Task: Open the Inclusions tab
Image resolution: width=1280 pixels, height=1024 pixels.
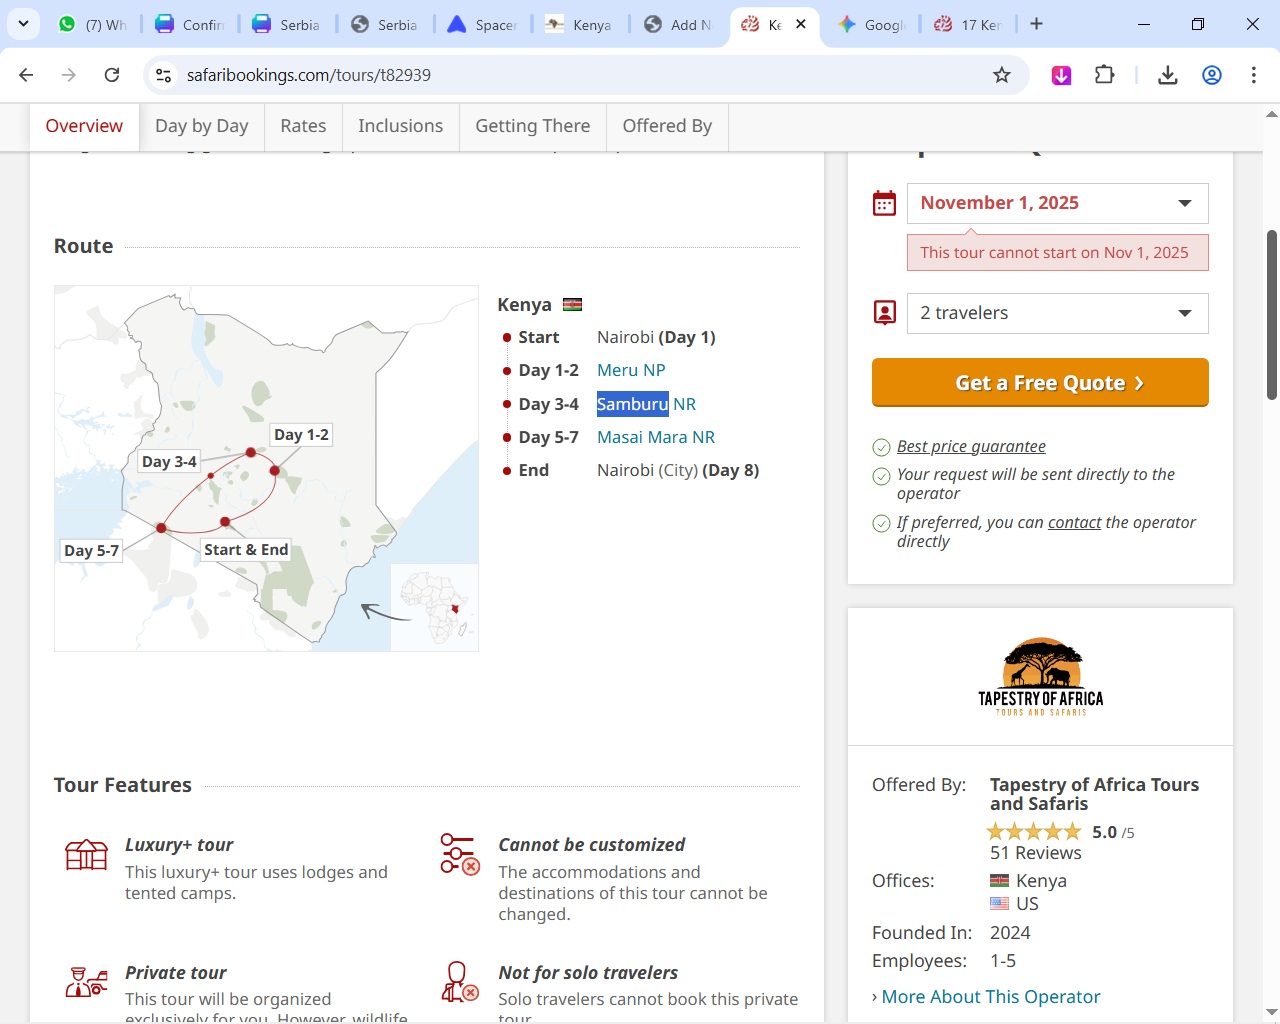Action: (400, 126)
